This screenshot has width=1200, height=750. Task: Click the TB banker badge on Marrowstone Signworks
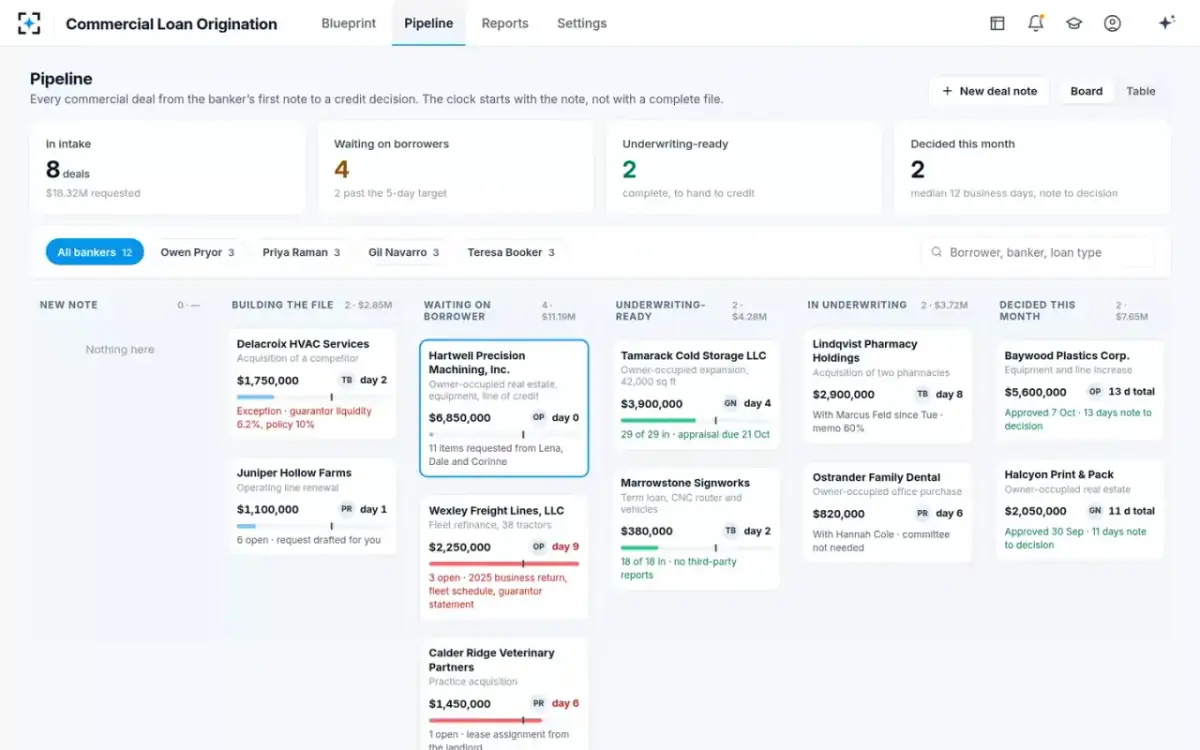pyautogui.click(x=730, y=531)
